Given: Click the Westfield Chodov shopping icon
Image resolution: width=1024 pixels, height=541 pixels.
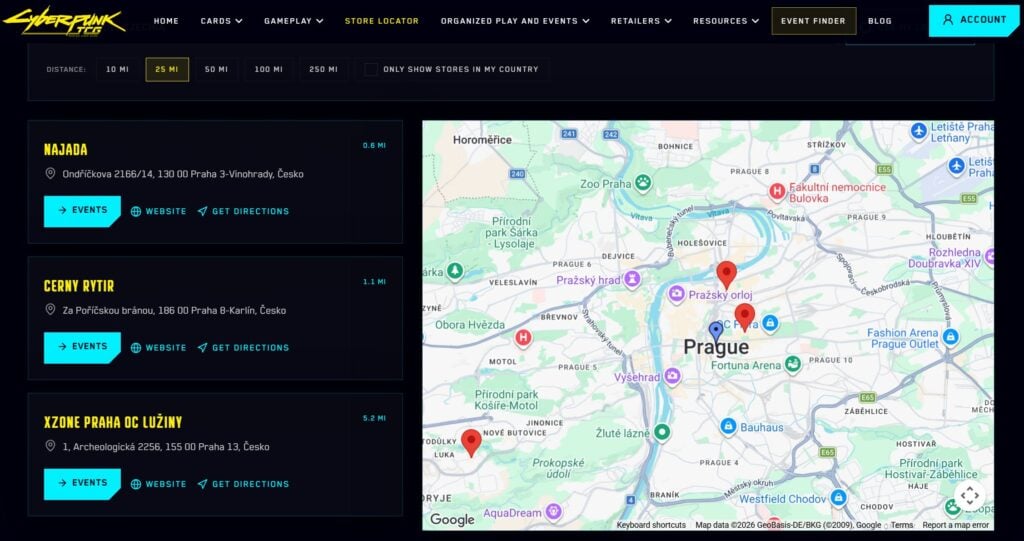Looking at the screenshot, I should 839,498.
